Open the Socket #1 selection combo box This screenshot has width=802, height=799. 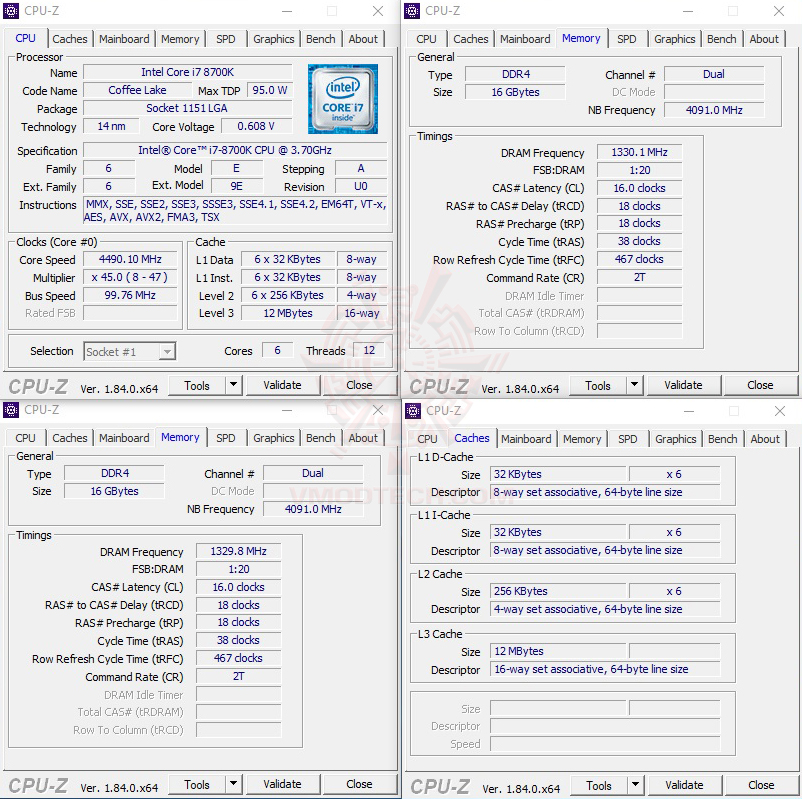130,351
